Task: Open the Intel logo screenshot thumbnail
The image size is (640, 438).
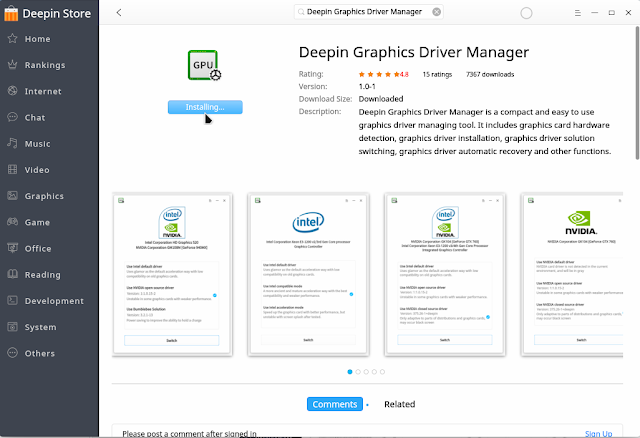Action: pyautogui.click(x=308, y=274)
